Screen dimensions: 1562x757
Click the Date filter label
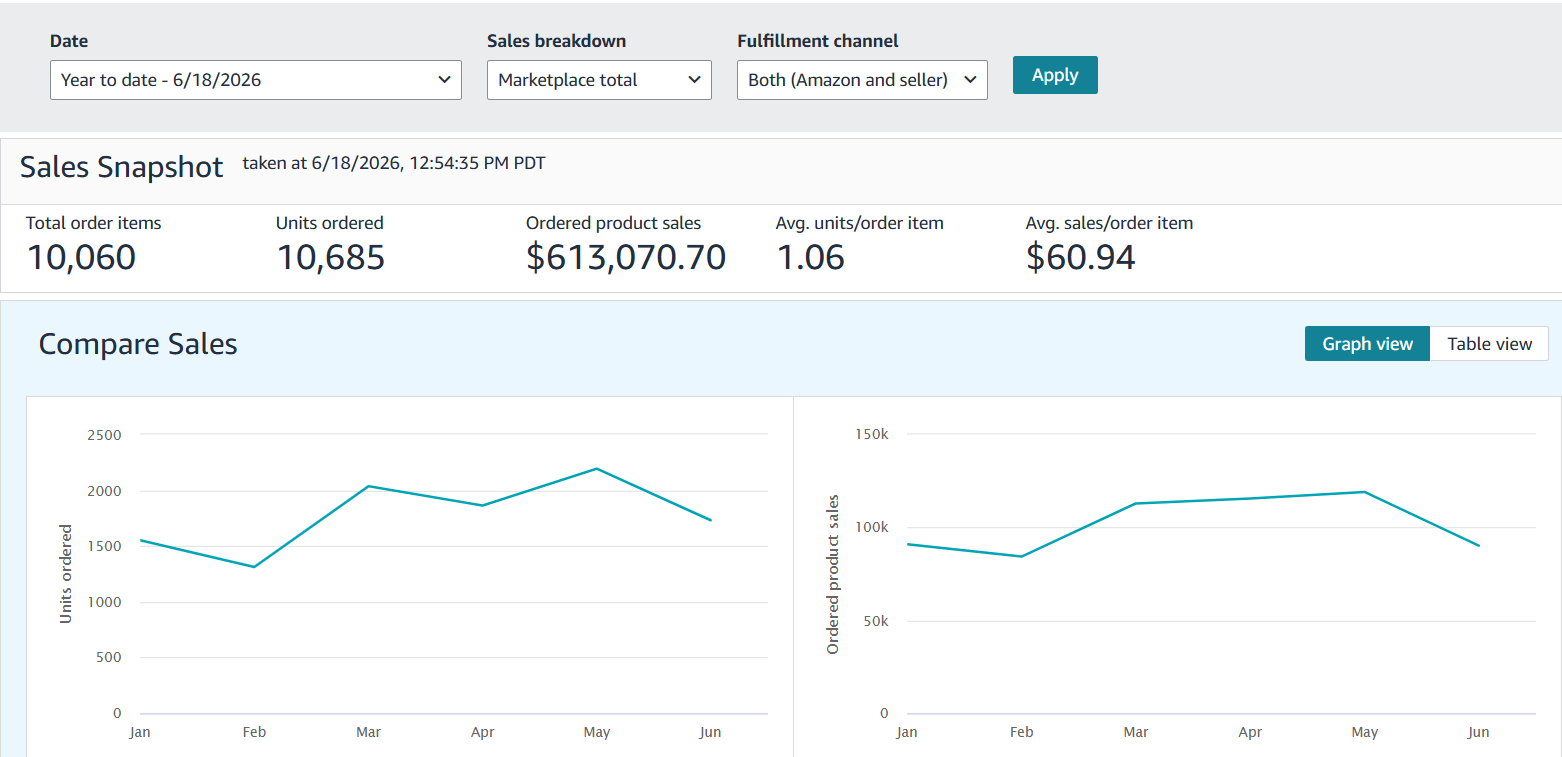point(69,41)
